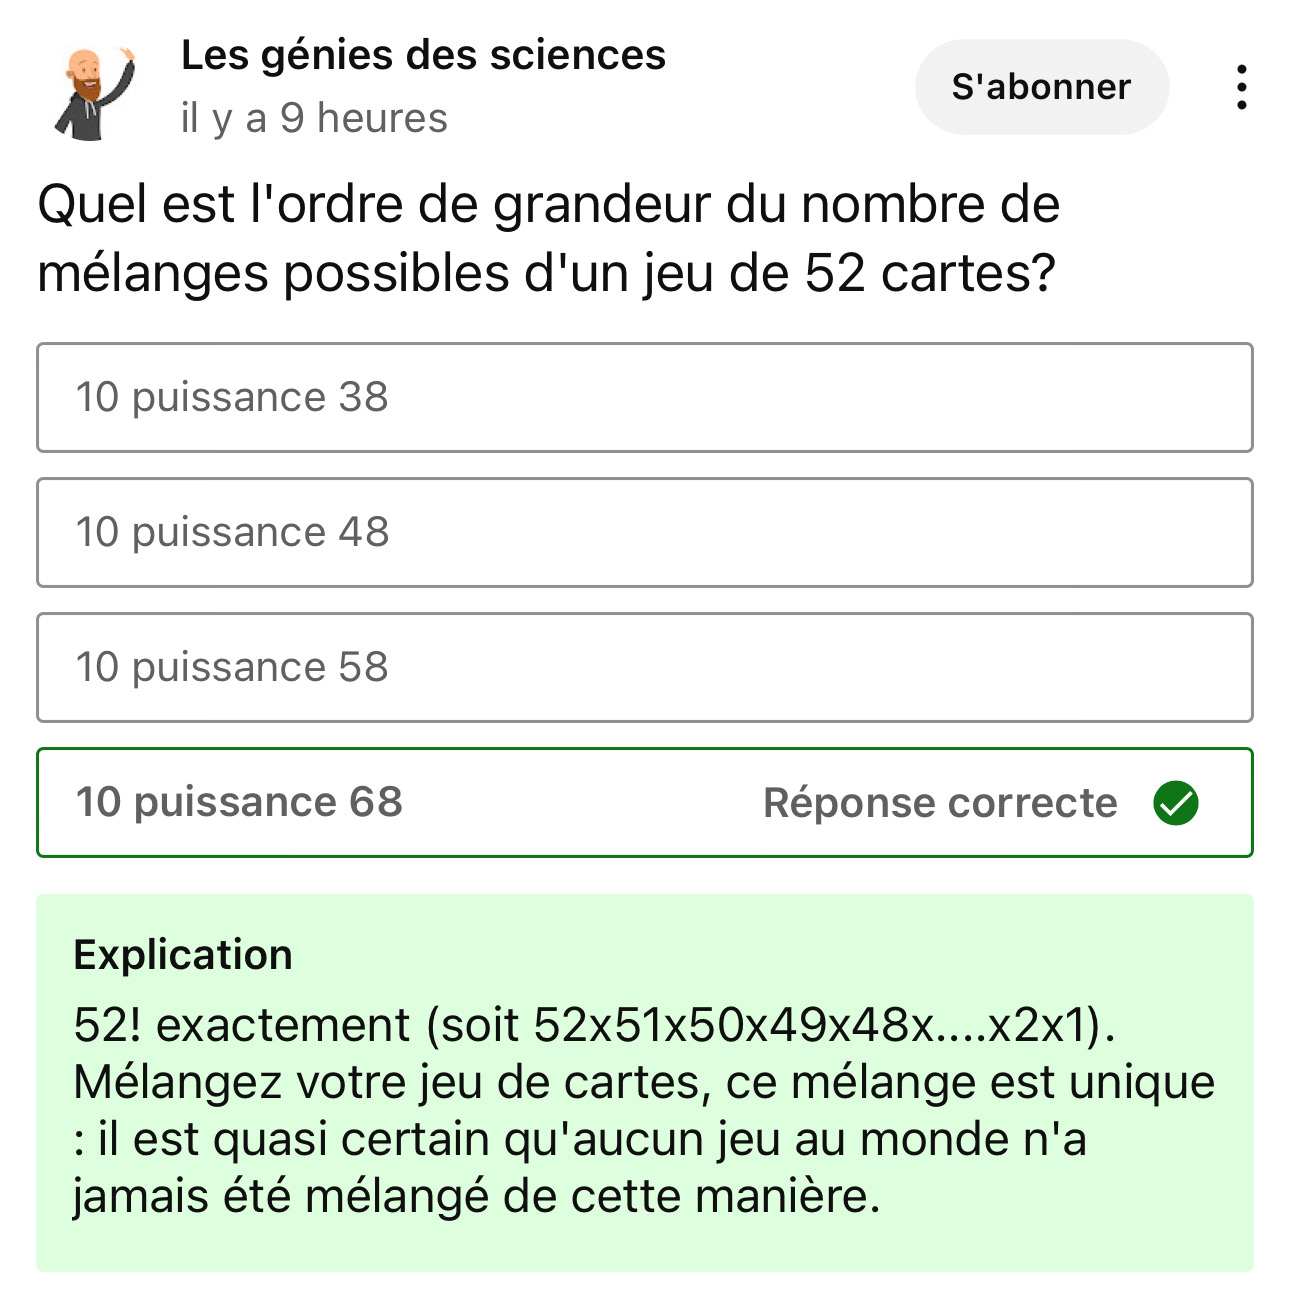Open the channel avatar of the bearded man

(95, 92)
